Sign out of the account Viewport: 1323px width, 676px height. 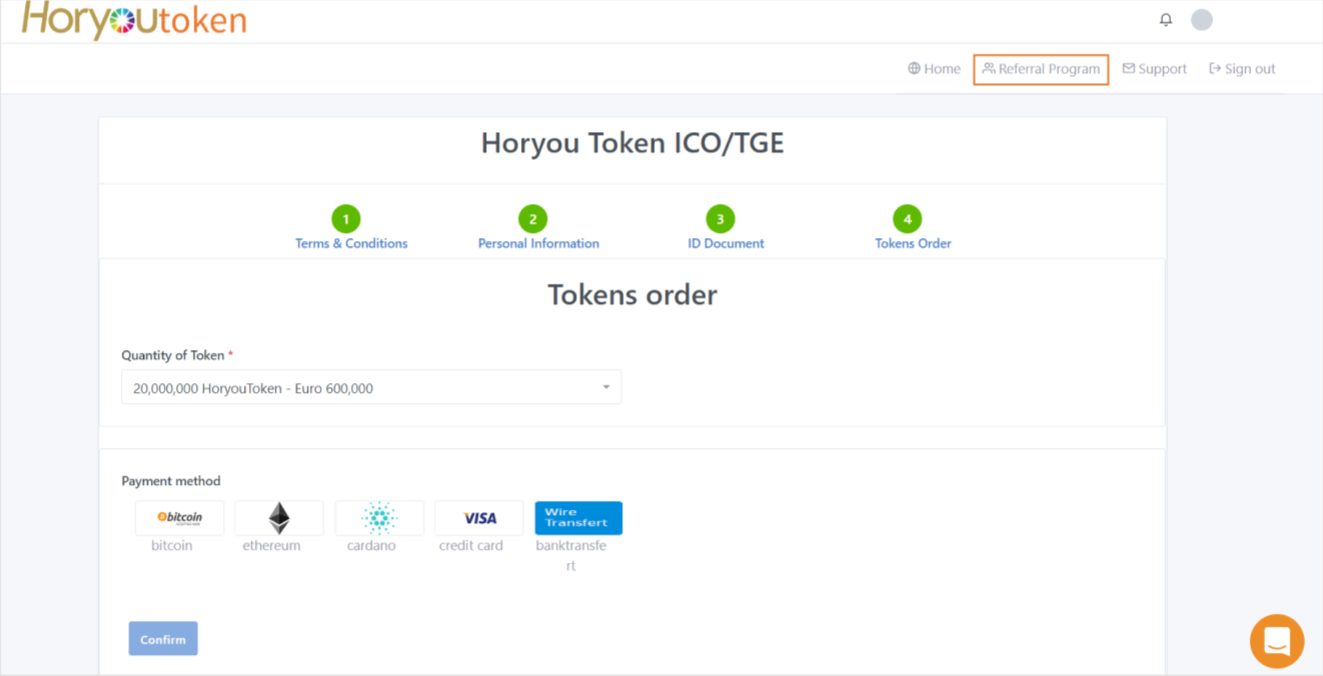[x=1242, y=69]
